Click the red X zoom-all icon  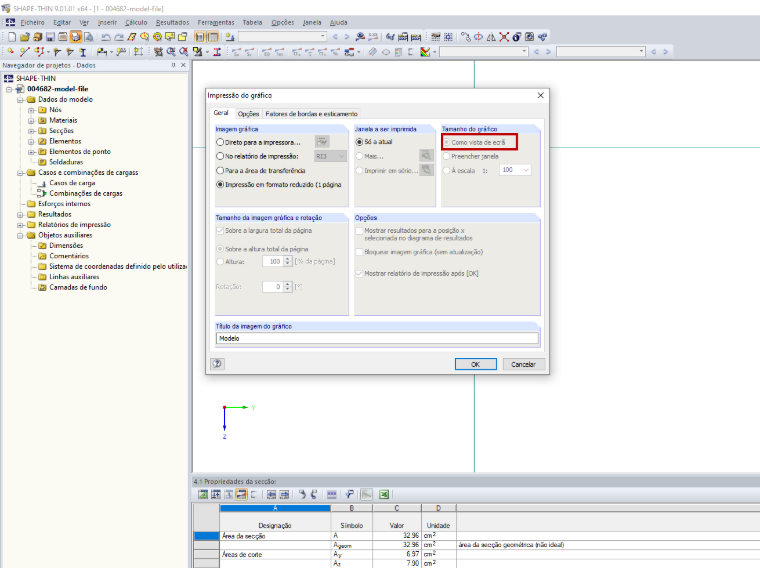coord(504,37)
